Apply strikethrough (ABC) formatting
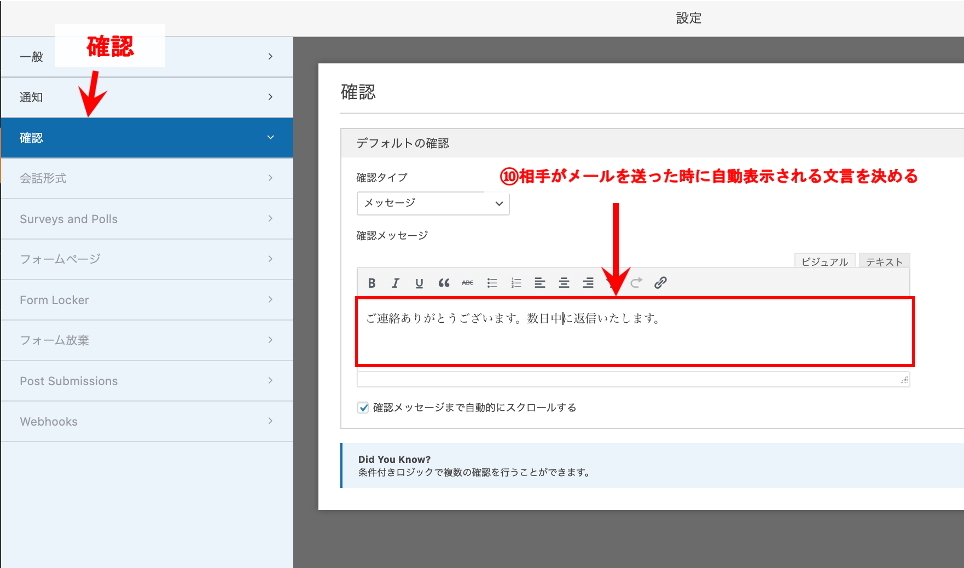Image resolution: width=964 pixels, height=568 pixels. pos(467,283)
